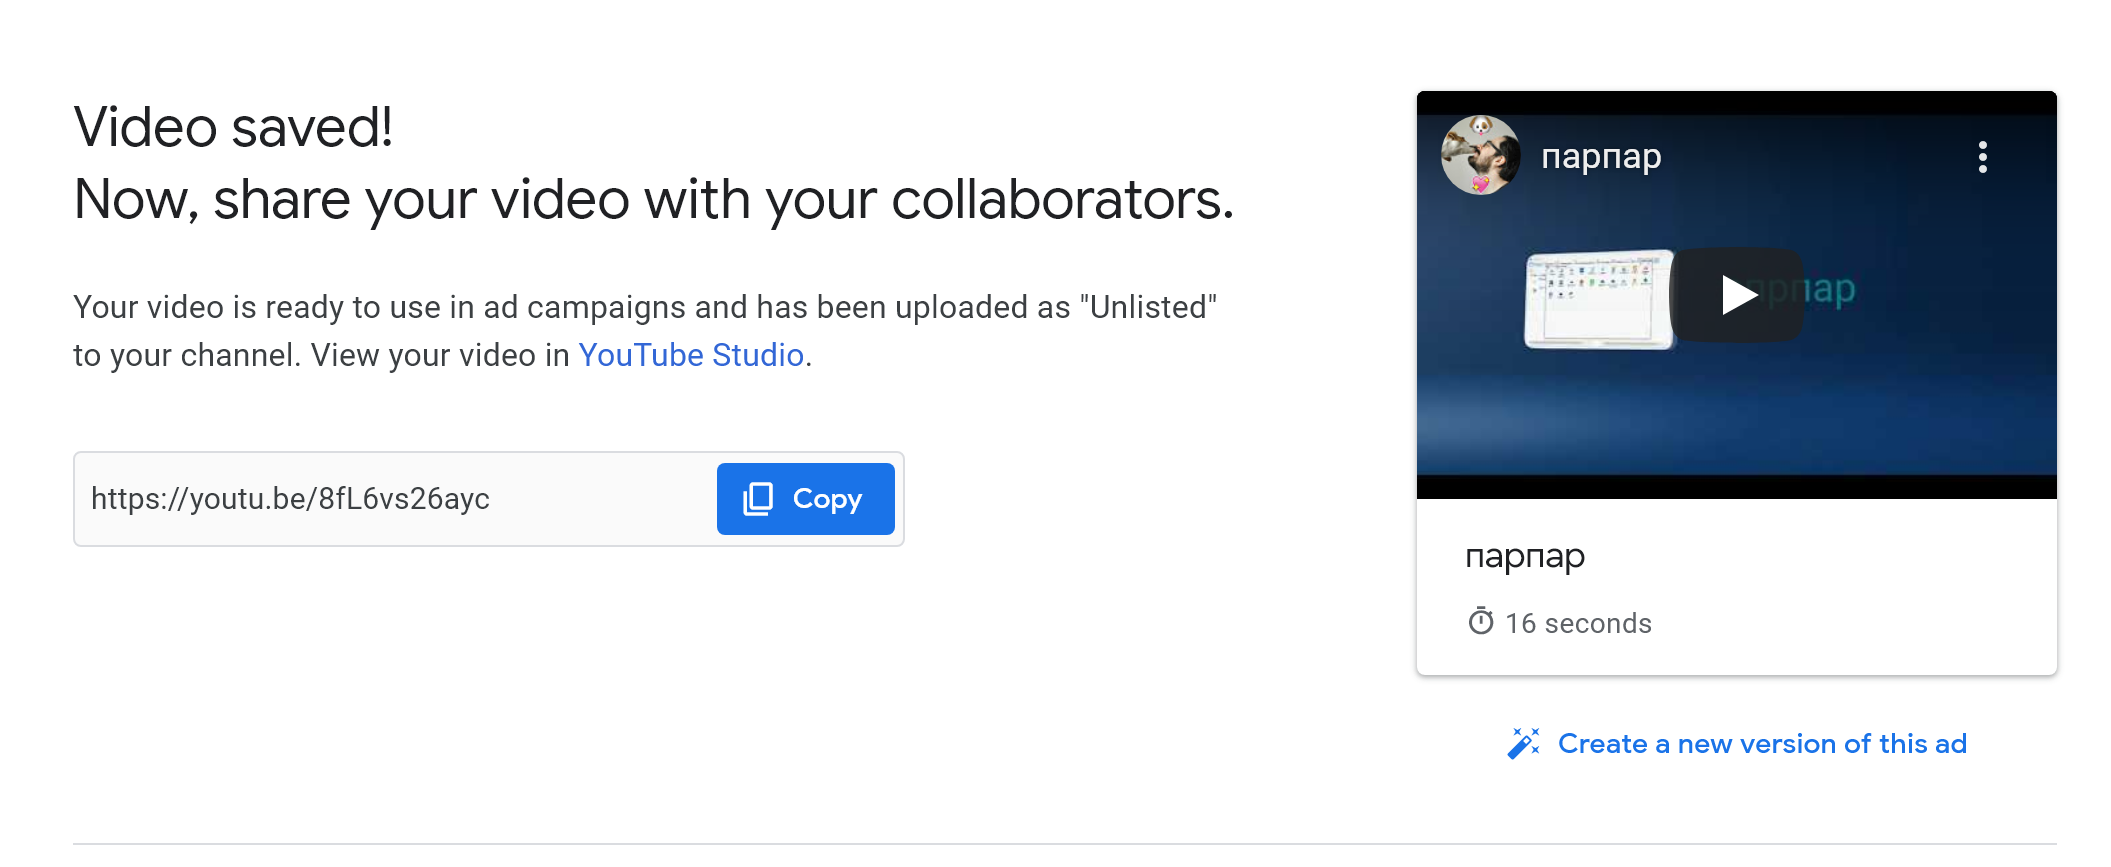Click the blue пар text beside play button
This screenshot has width=2111, height=867.
[1826, 291]
